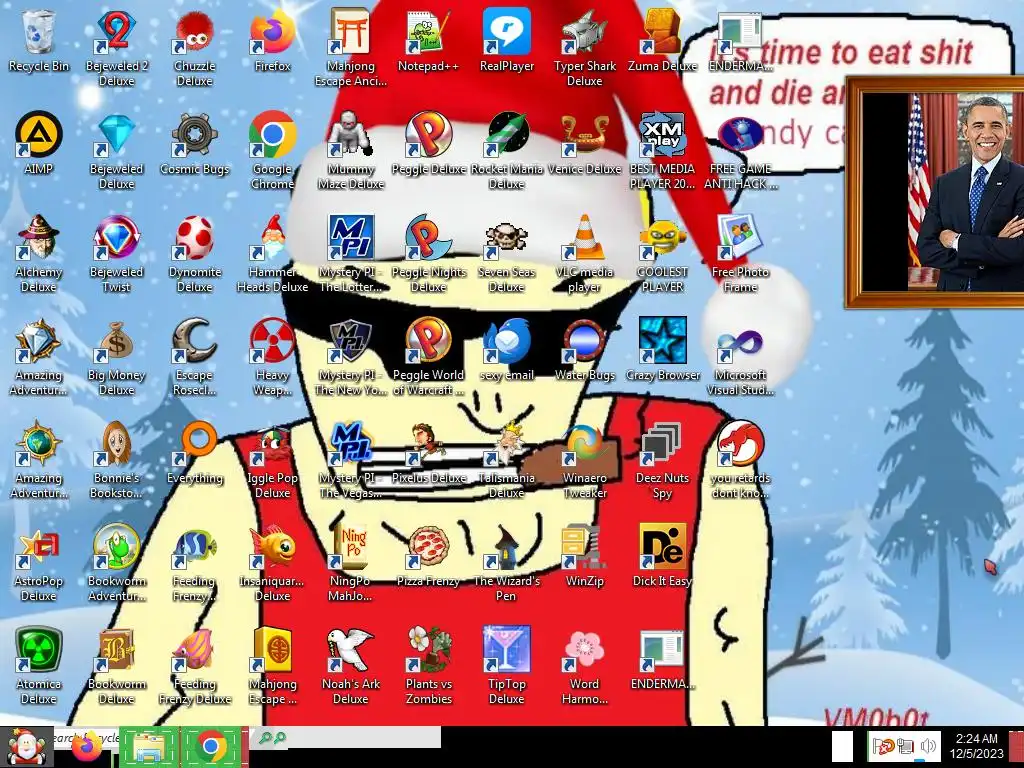Open VLC media player shortcut

[x=584, y=255]
